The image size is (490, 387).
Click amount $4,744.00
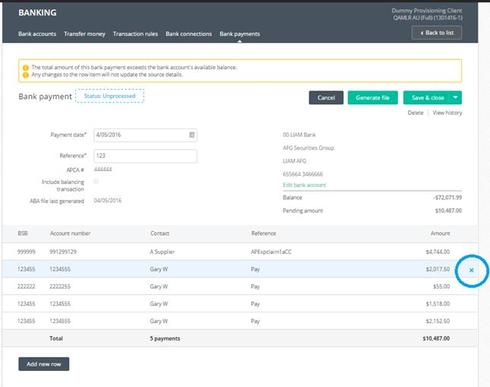pyautogui.click(x=438, y=252)
